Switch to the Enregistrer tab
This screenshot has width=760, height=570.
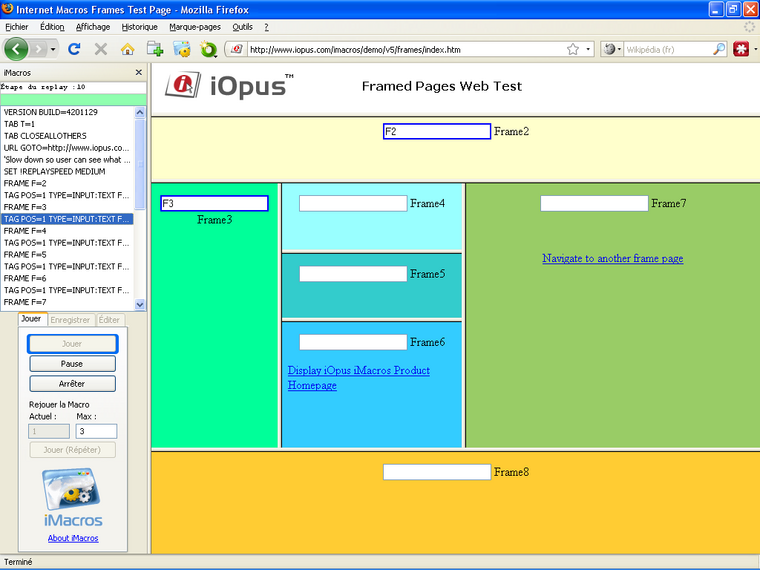[x=70, y=320]
